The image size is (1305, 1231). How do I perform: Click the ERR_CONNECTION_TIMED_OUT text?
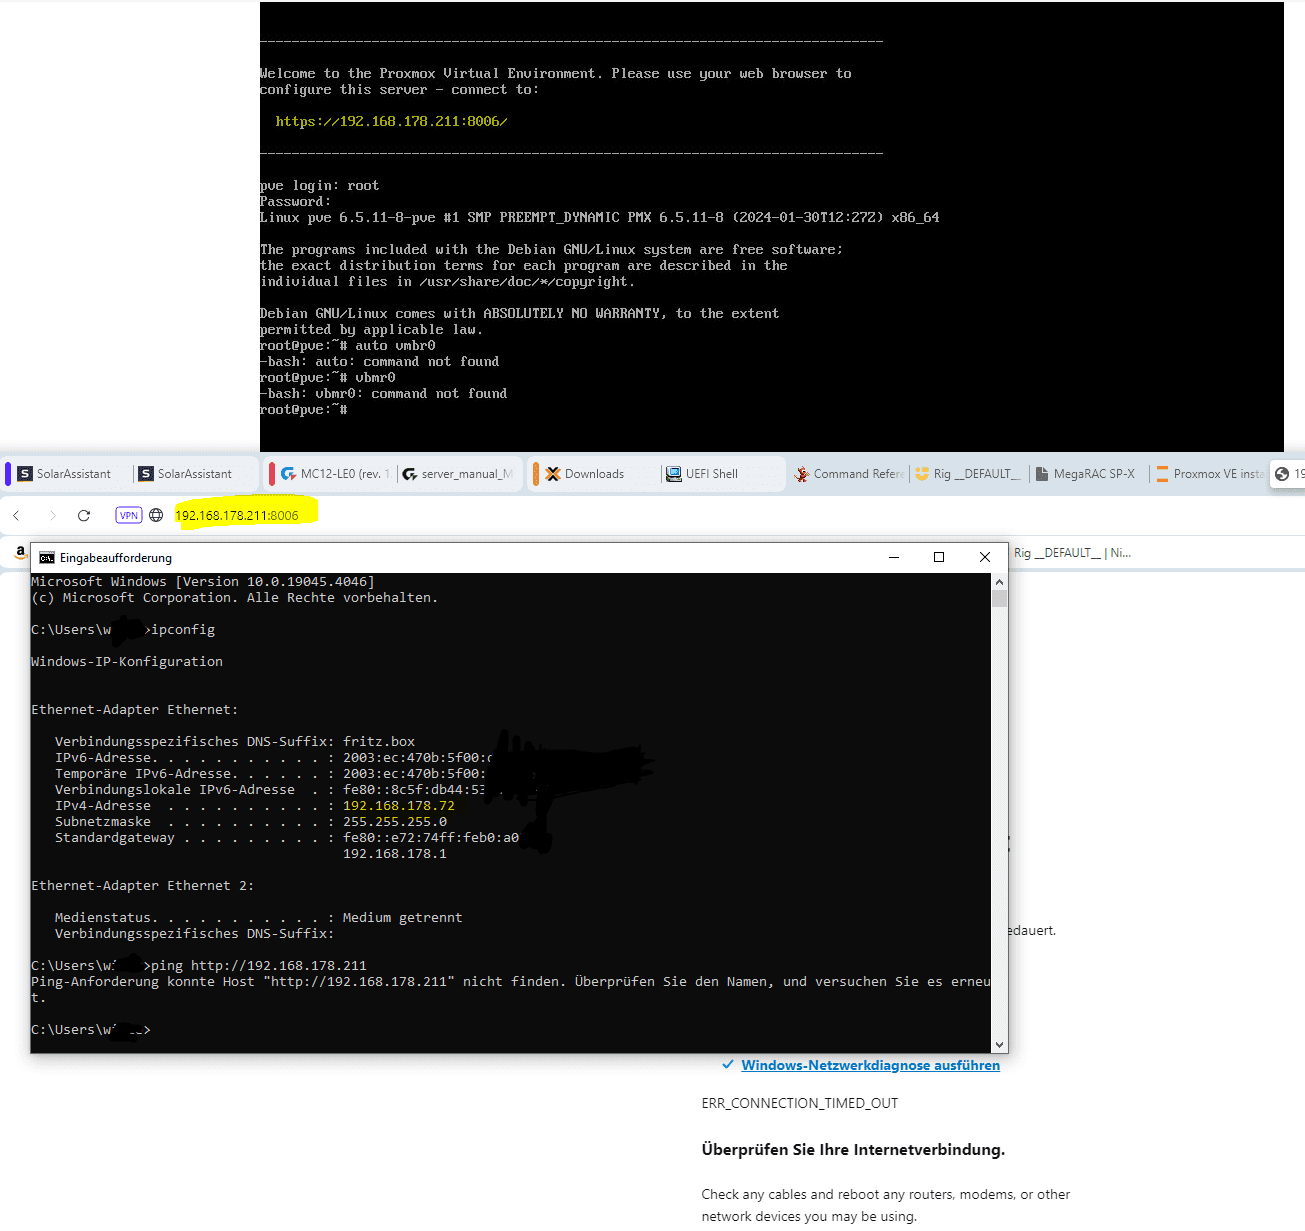coord(800,1103)
